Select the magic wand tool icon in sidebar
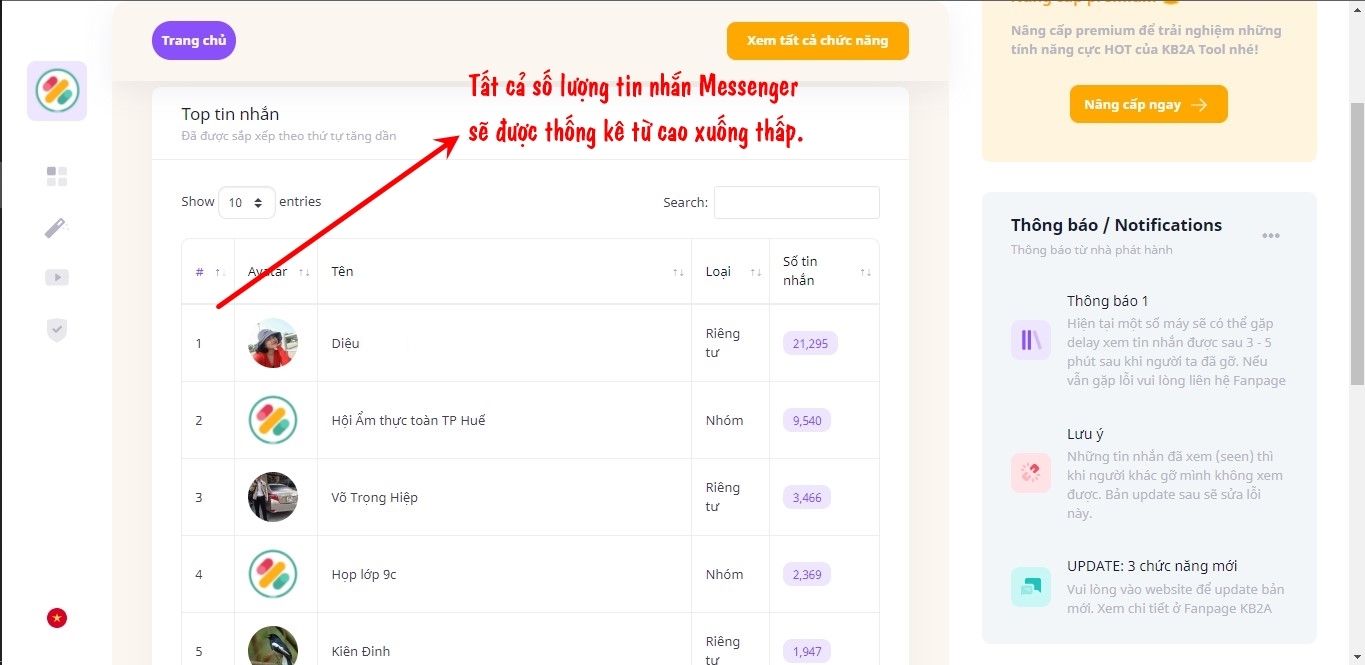The image size is (1365, 665). point(57,227)
